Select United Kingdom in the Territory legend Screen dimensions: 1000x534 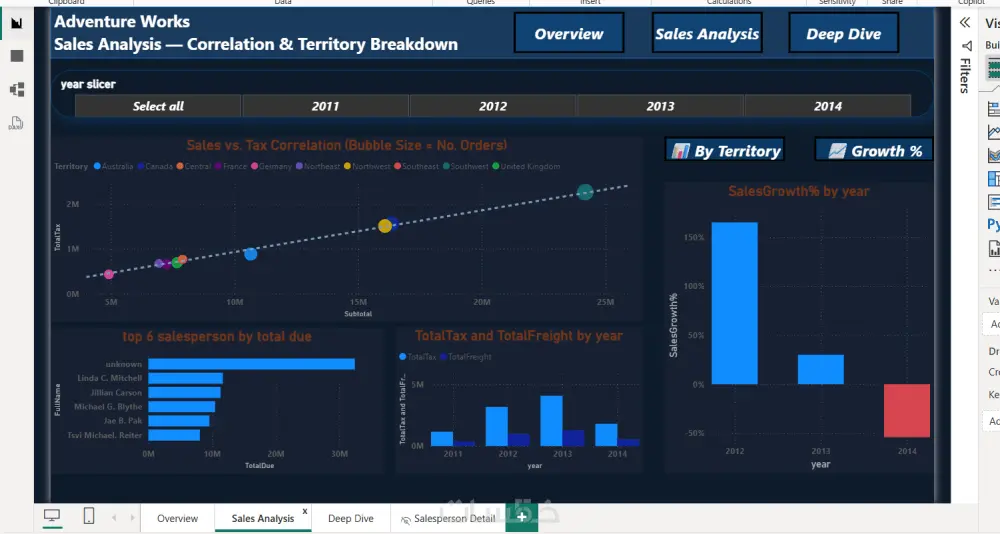(526, 166)
